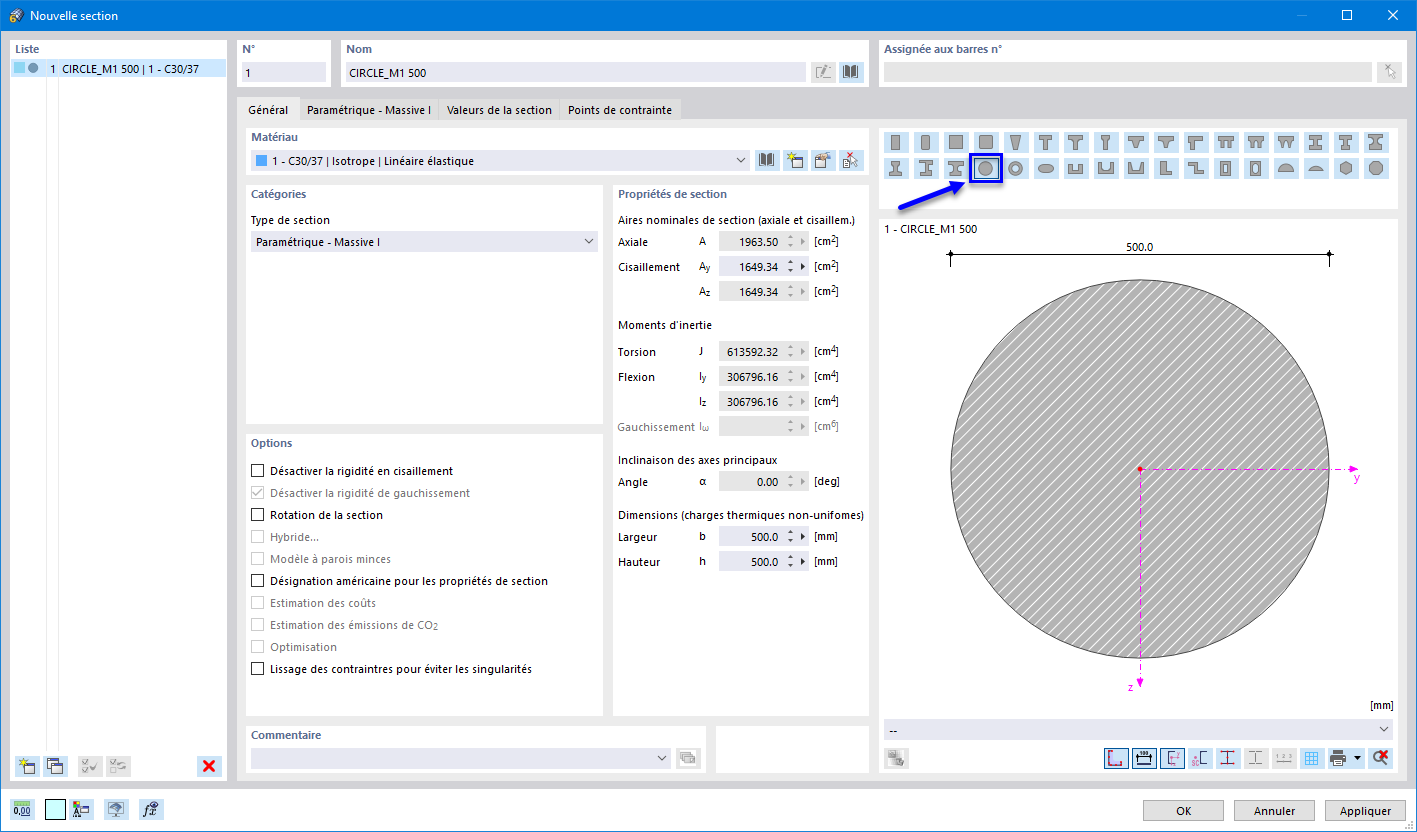Select the circular solid section shape icon
Image resolution: width=1417 pixels, height=832 pixels.
pyautogui.click(x=986, y=168)
